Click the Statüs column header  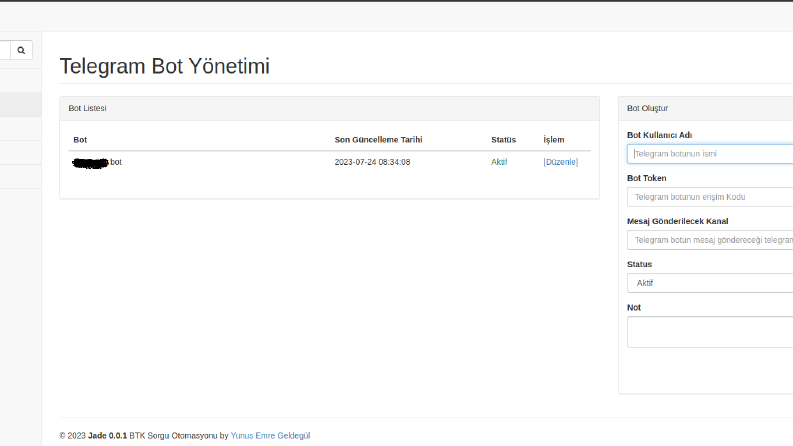pos(503,140)
